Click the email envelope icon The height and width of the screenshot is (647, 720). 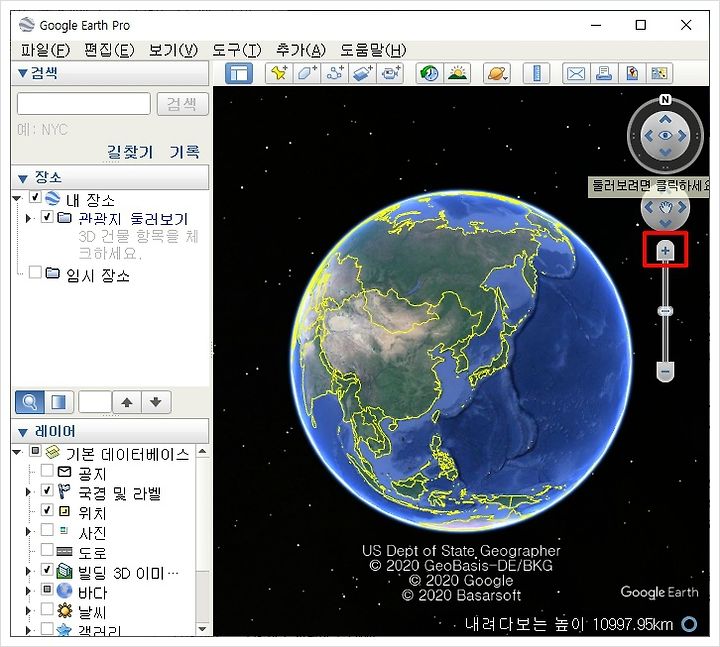pos(576,73)
